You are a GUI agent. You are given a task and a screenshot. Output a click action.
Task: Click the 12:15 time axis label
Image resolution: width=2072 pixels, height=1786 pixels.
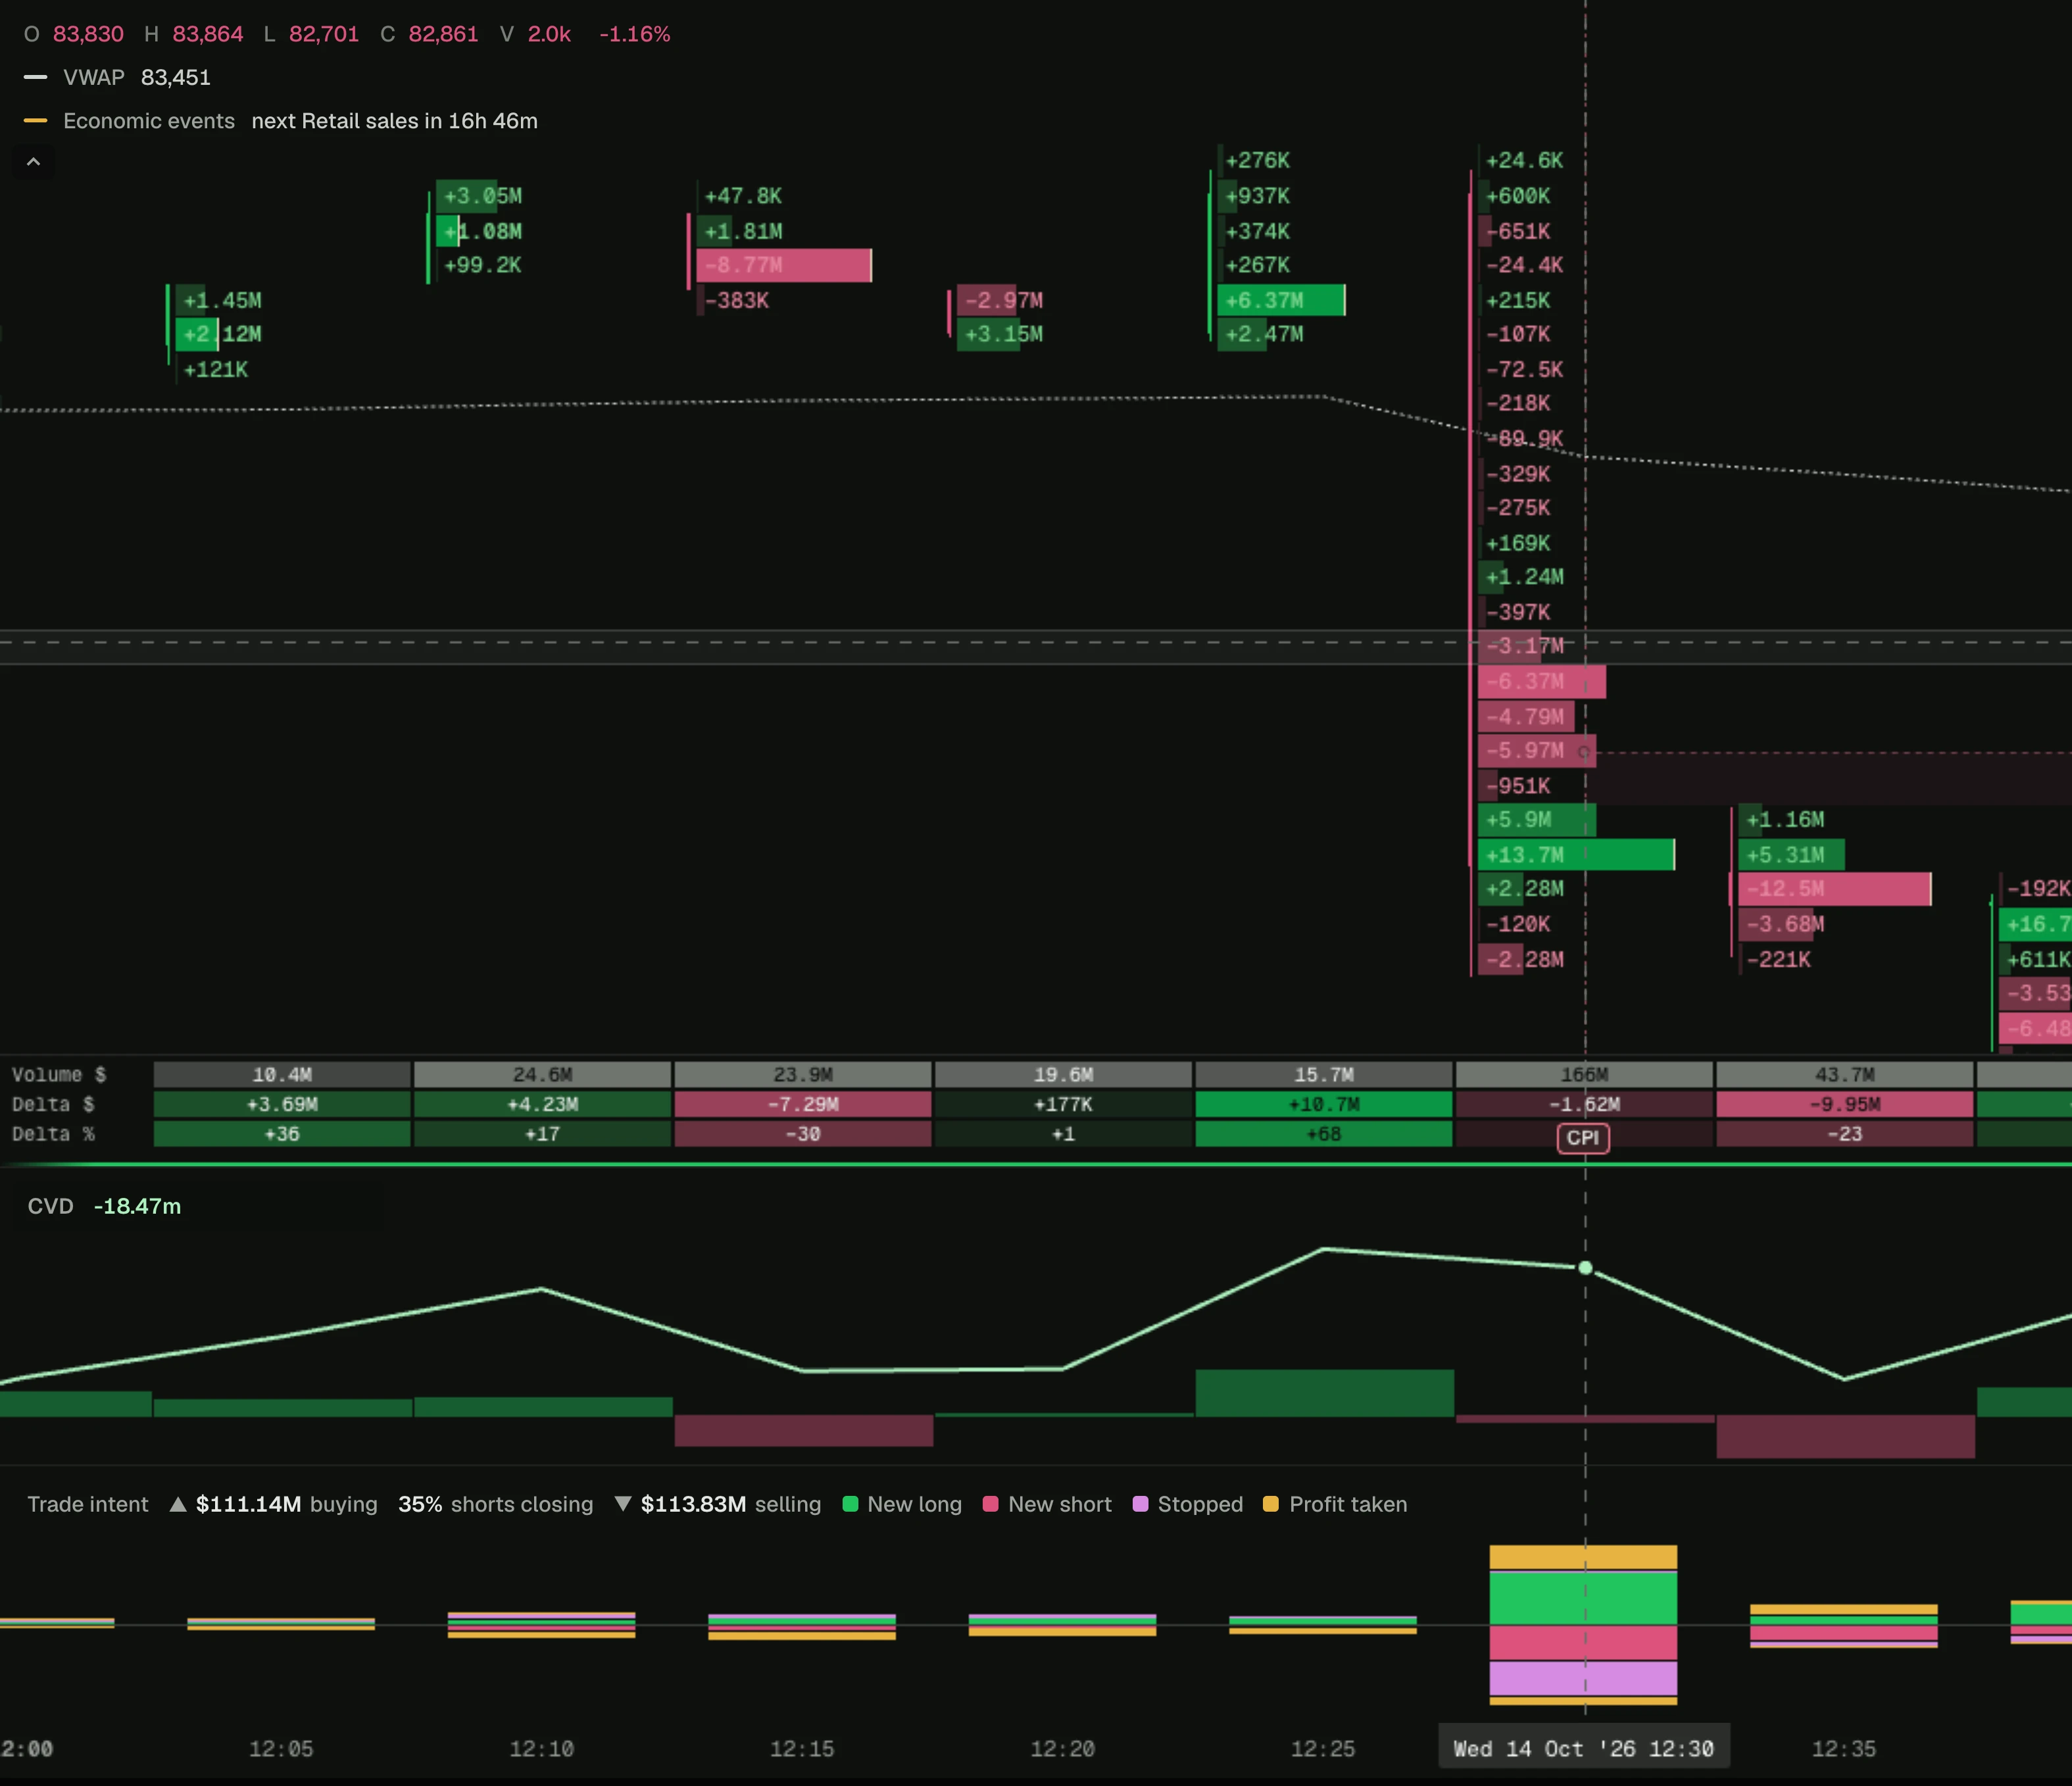tap(802, 1749)
